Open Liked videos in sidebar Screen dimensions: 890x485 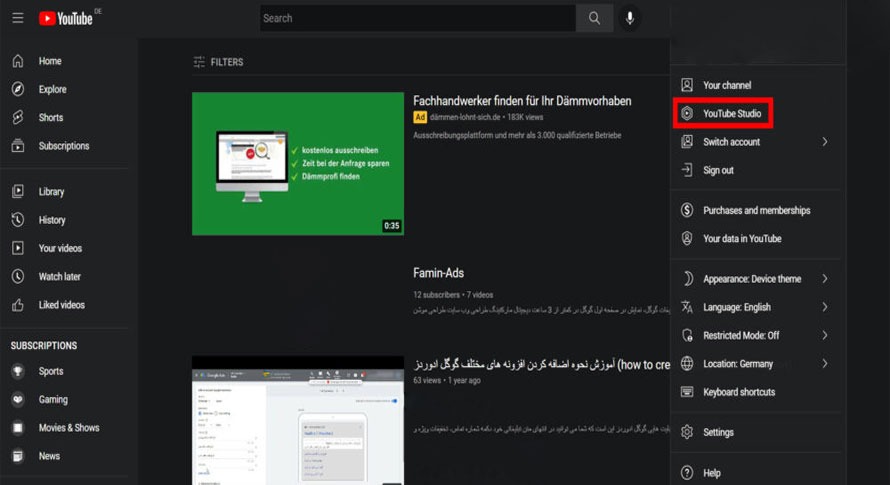pyautogui.click(x=61, y=304)
